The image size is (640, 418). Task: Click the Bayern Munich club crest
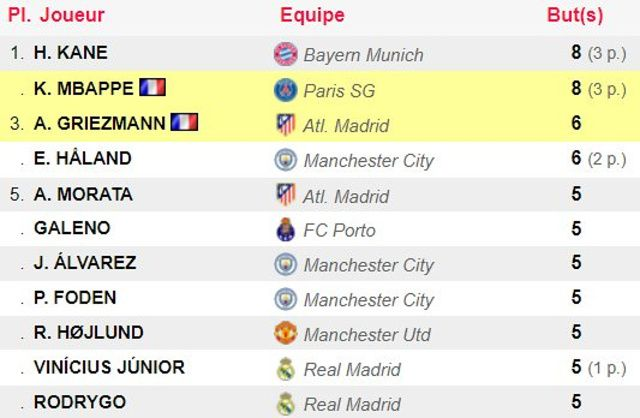pos(285,54)
